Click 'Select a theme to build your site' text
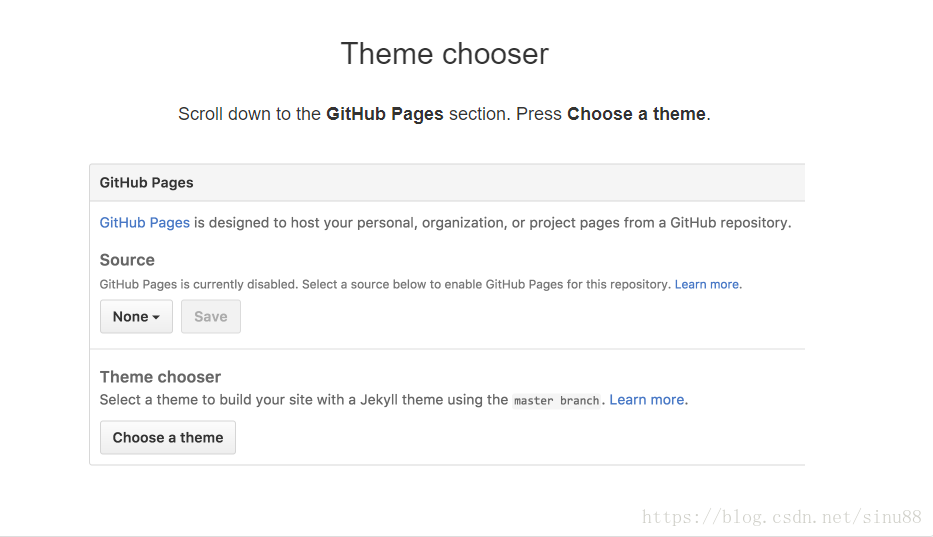 303,400
